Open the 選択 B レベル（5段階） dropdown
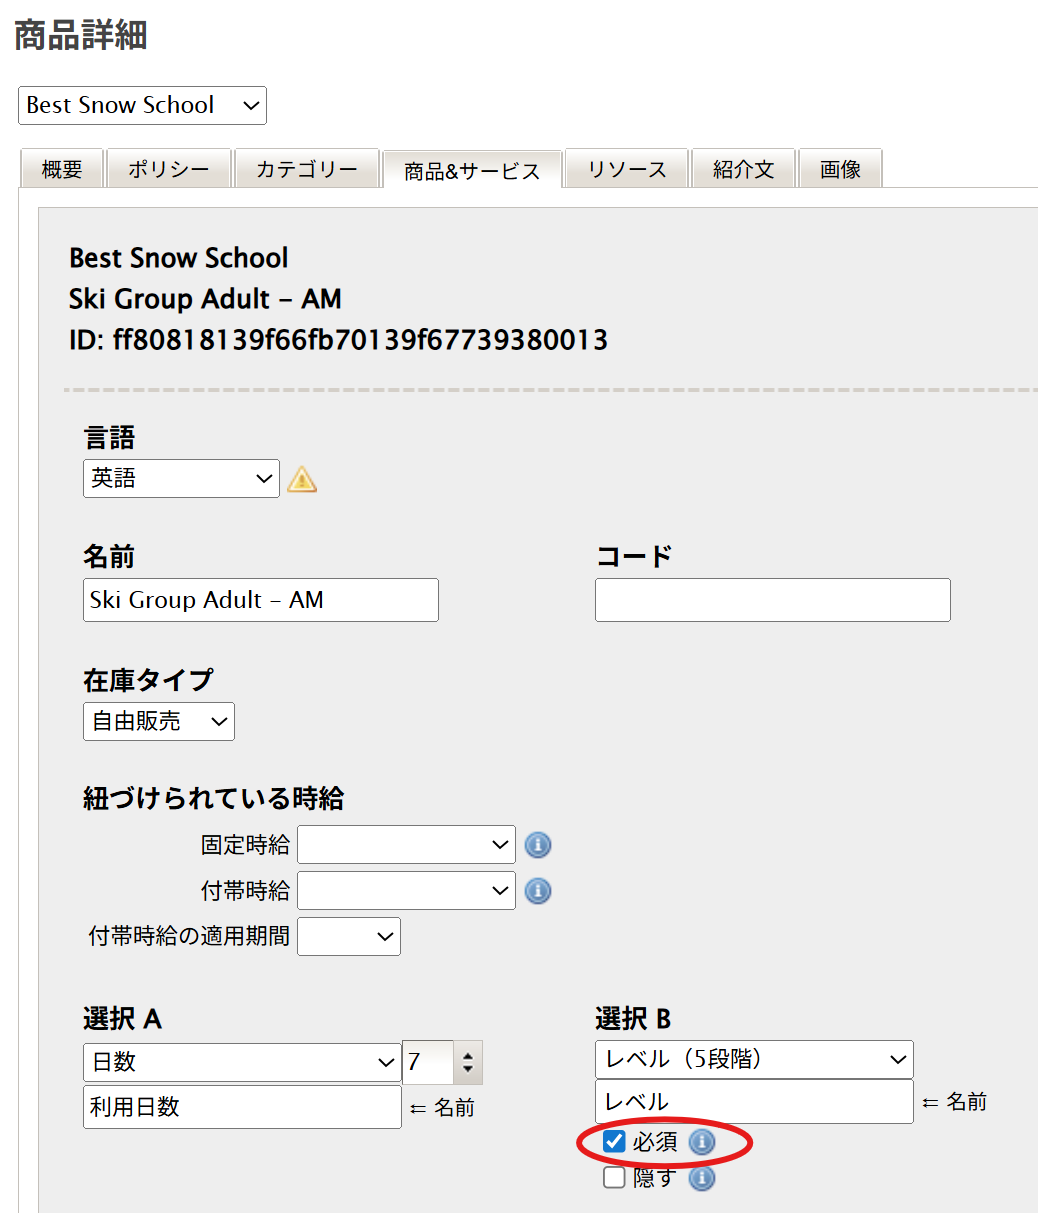This screenshot has width=1038, height=1213. 754,1060
